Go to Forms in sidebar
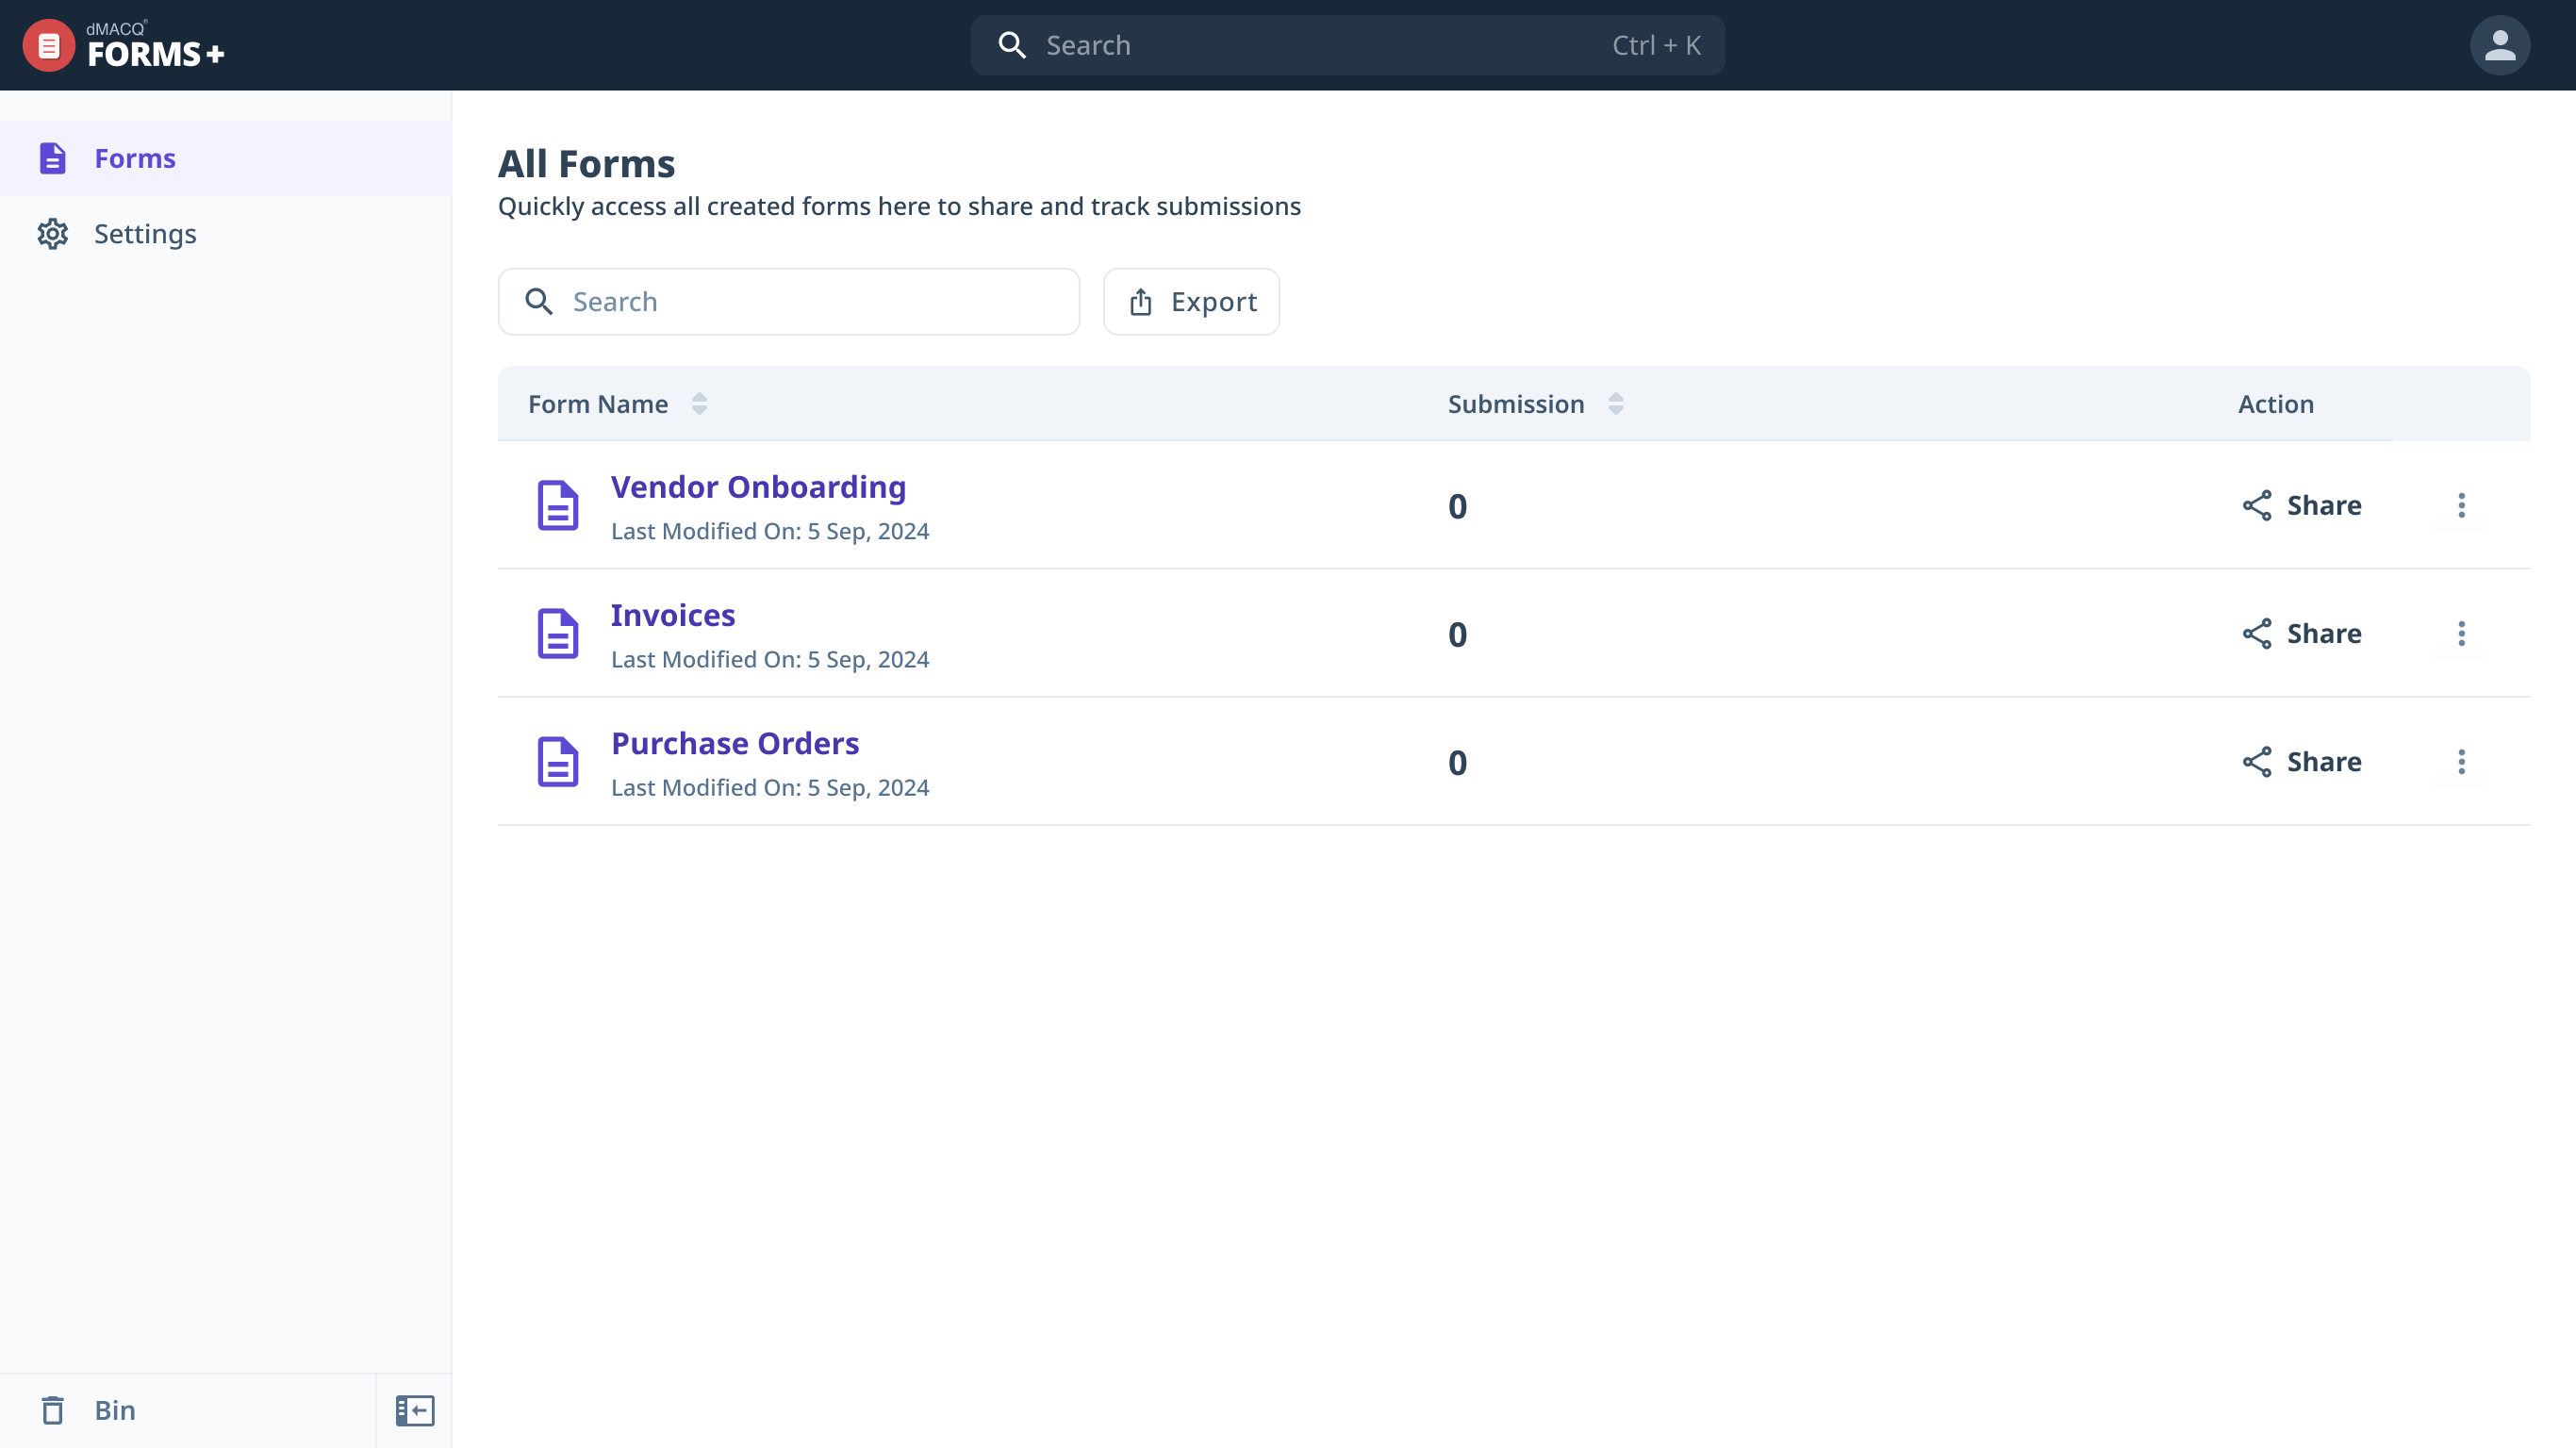The height and width of the screenshot is (1450, 2576). pyautogui.click(x=135, y=159)
